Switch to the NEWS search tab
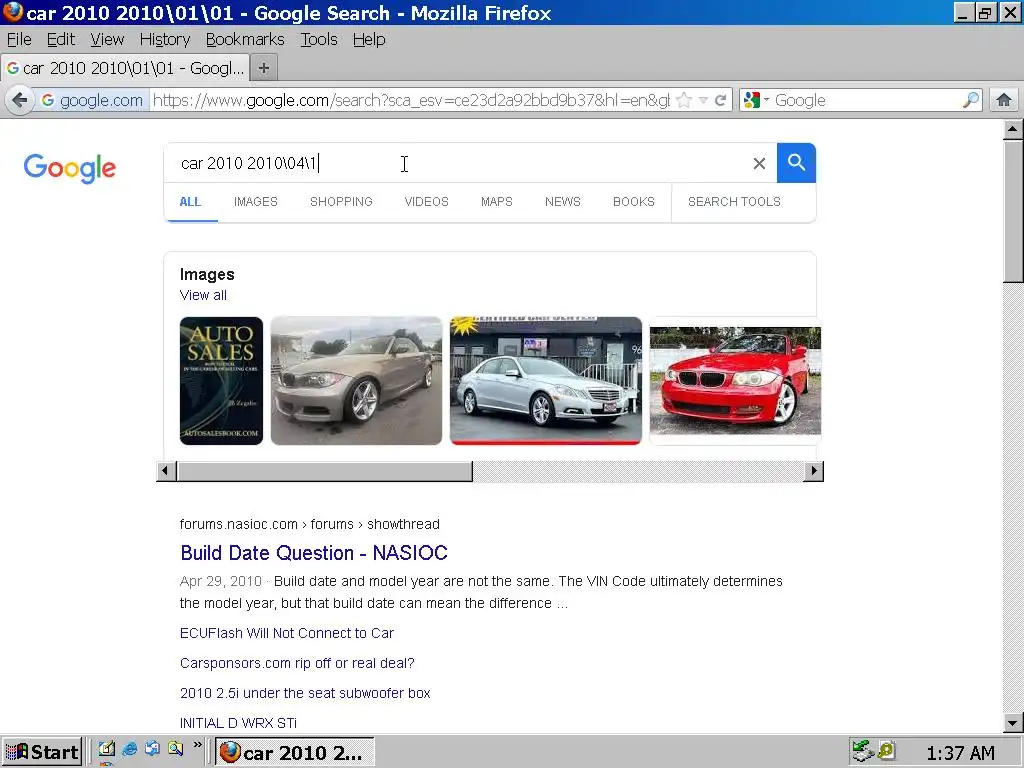1024x768 pixels. coord(562,202)
